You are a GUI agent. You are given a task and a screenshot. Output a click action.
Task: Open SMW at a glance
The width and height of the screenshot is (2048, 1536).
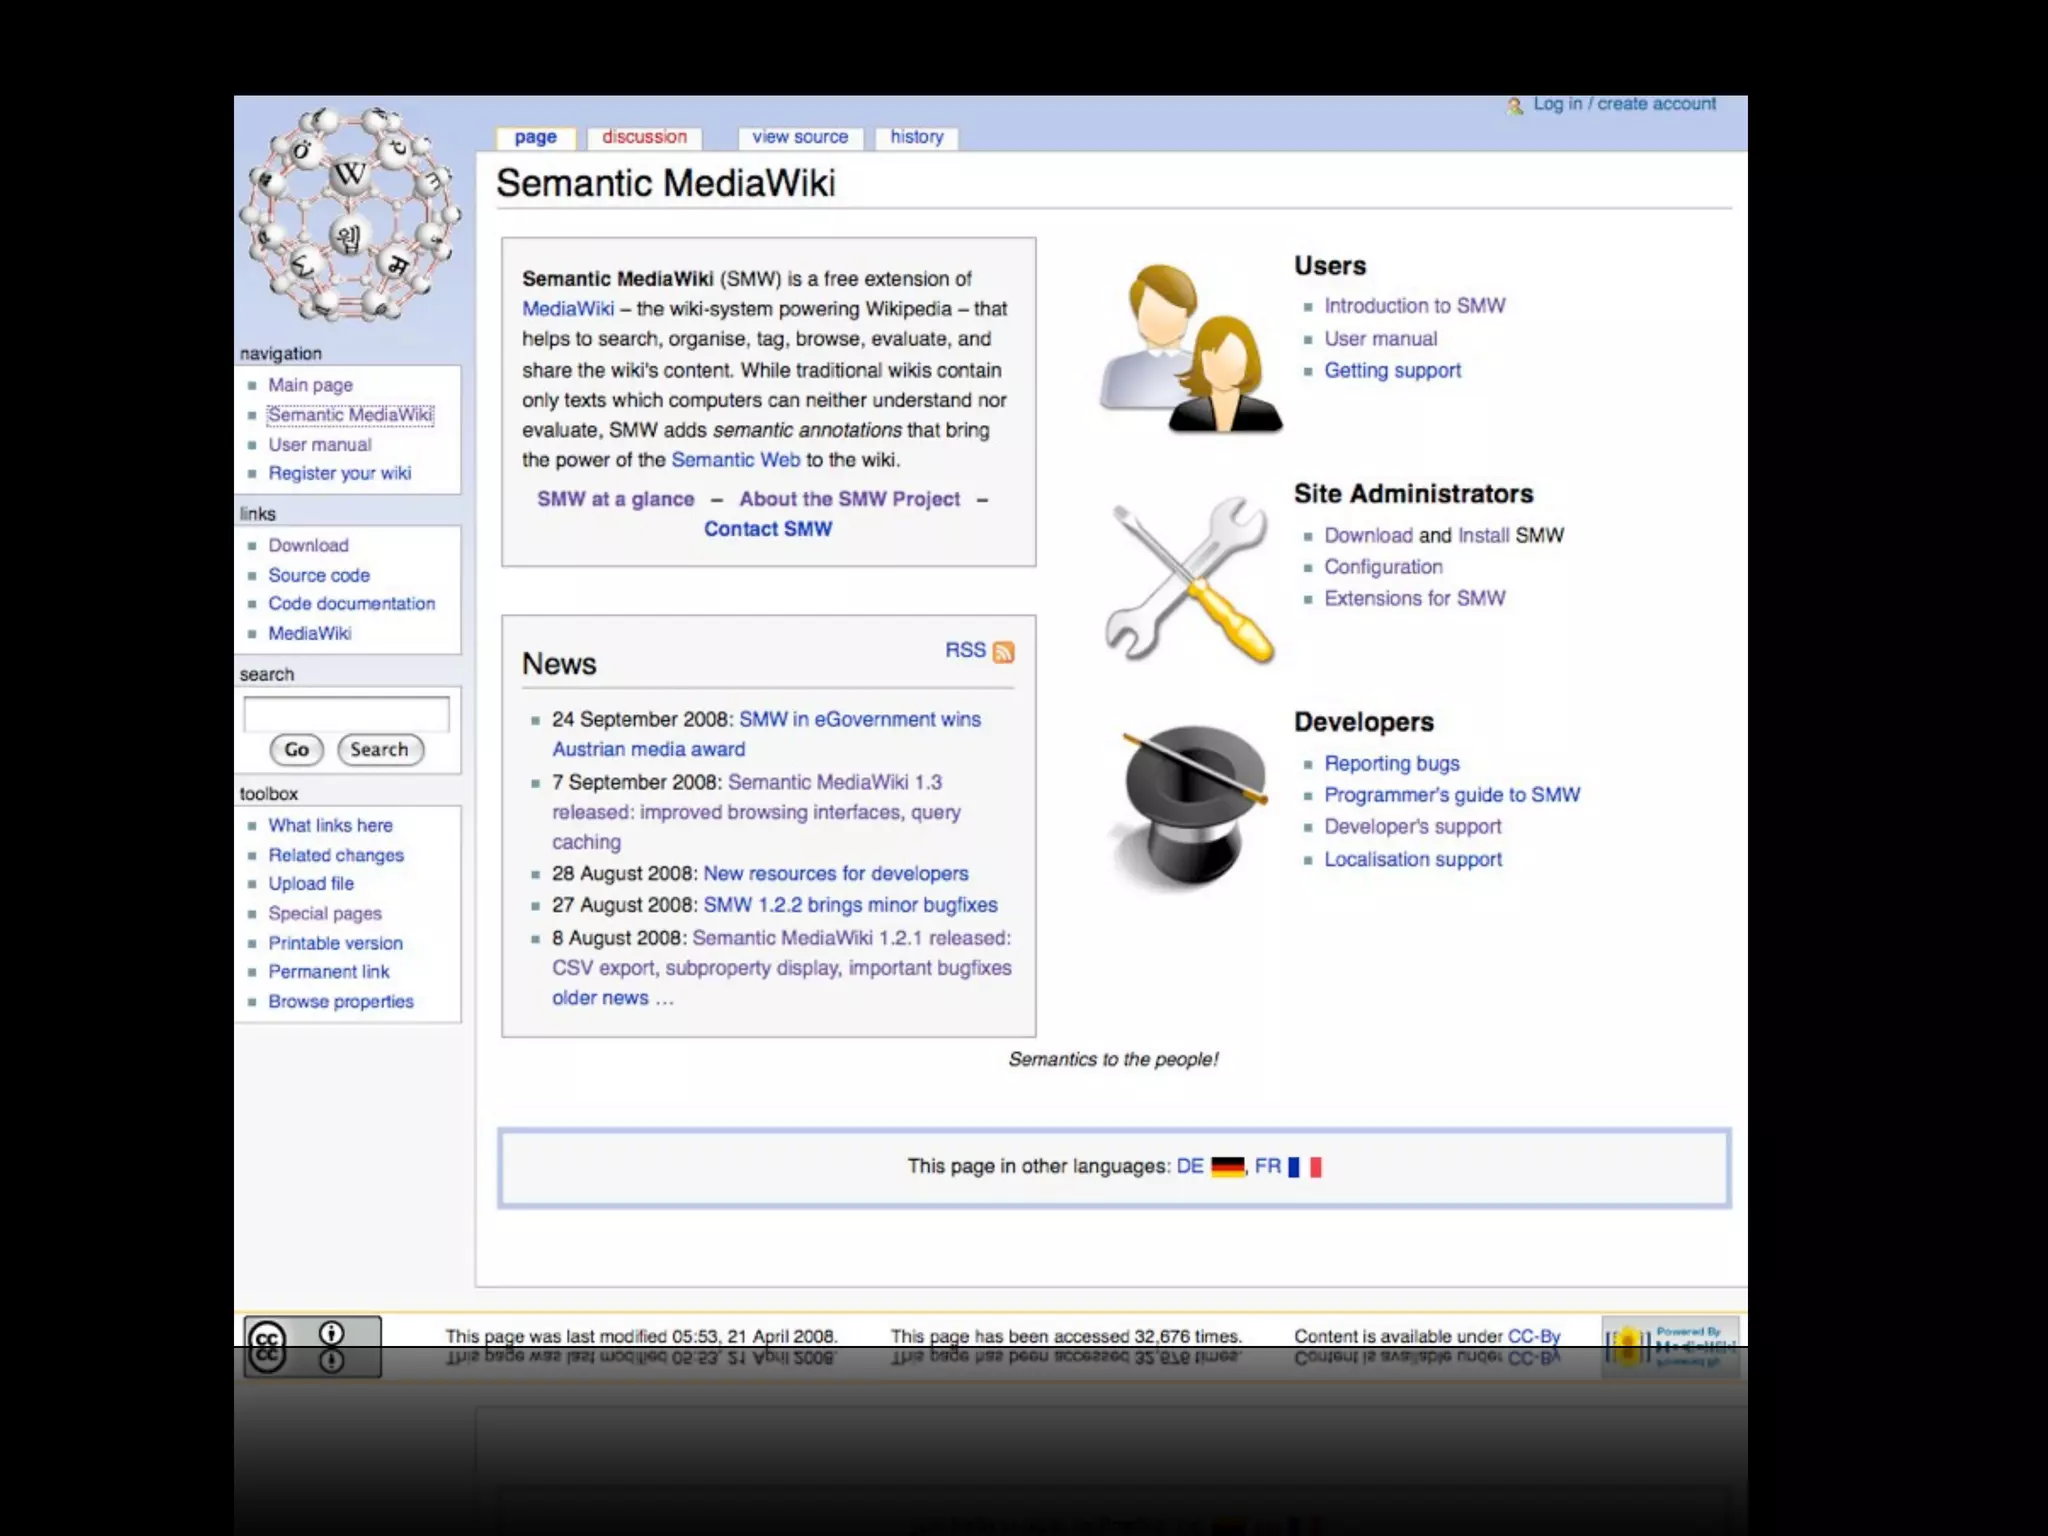click(616, 499)
